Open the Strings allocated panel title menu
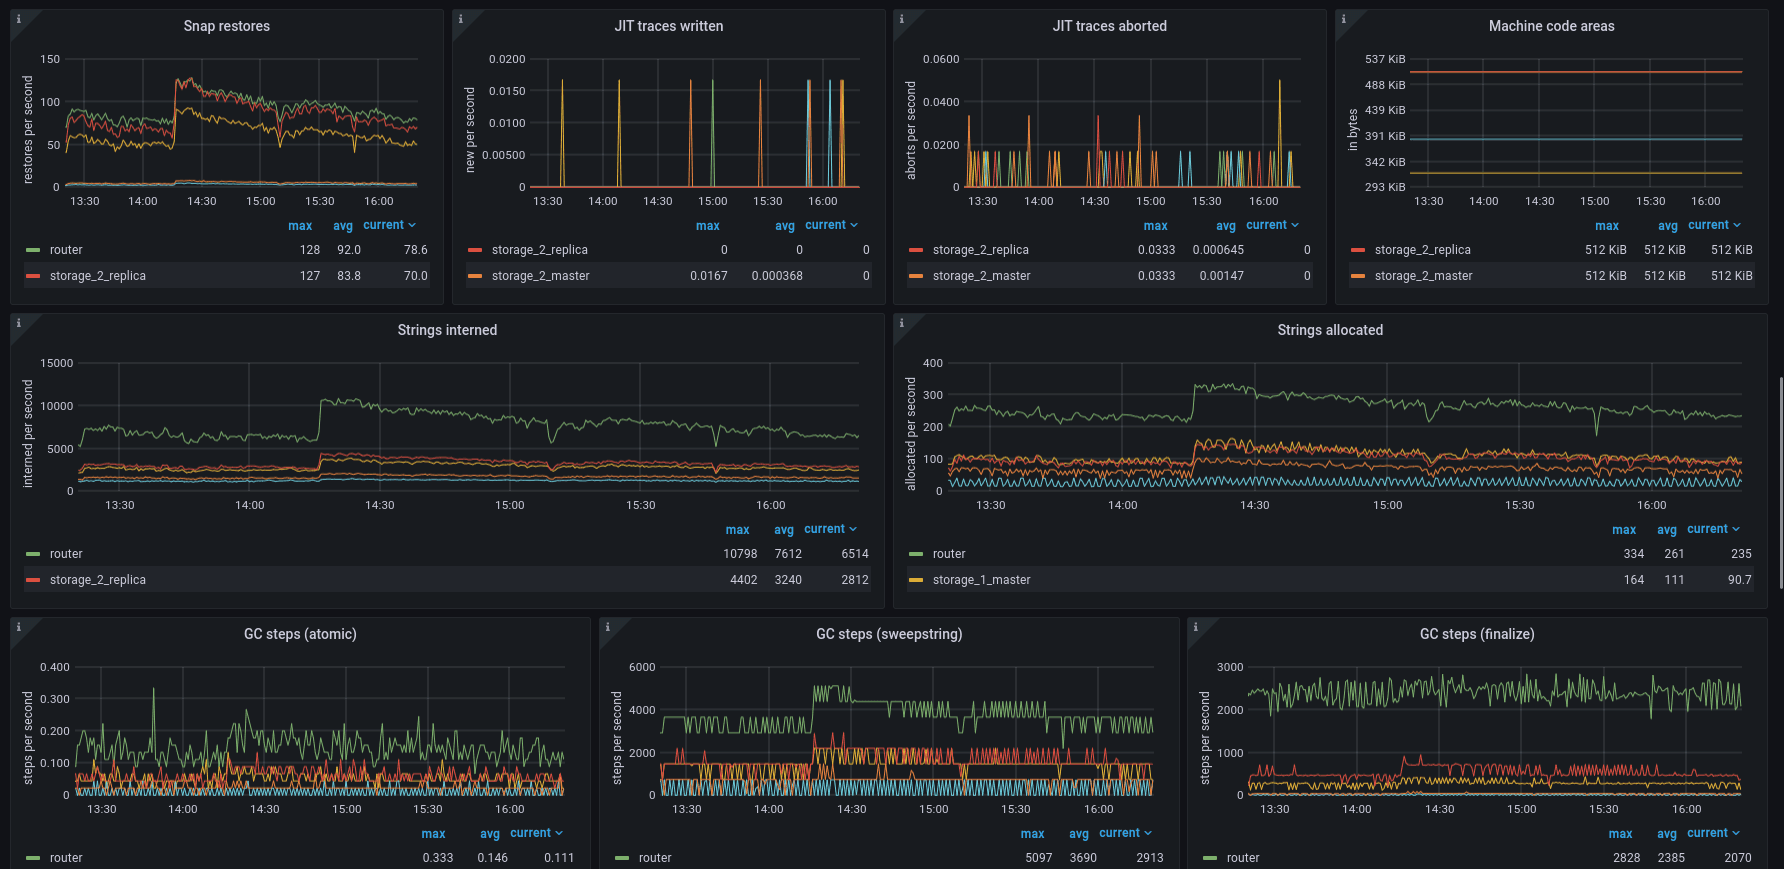The width and height of the screenshot is (1784, 869). [x=1330, y=330]
